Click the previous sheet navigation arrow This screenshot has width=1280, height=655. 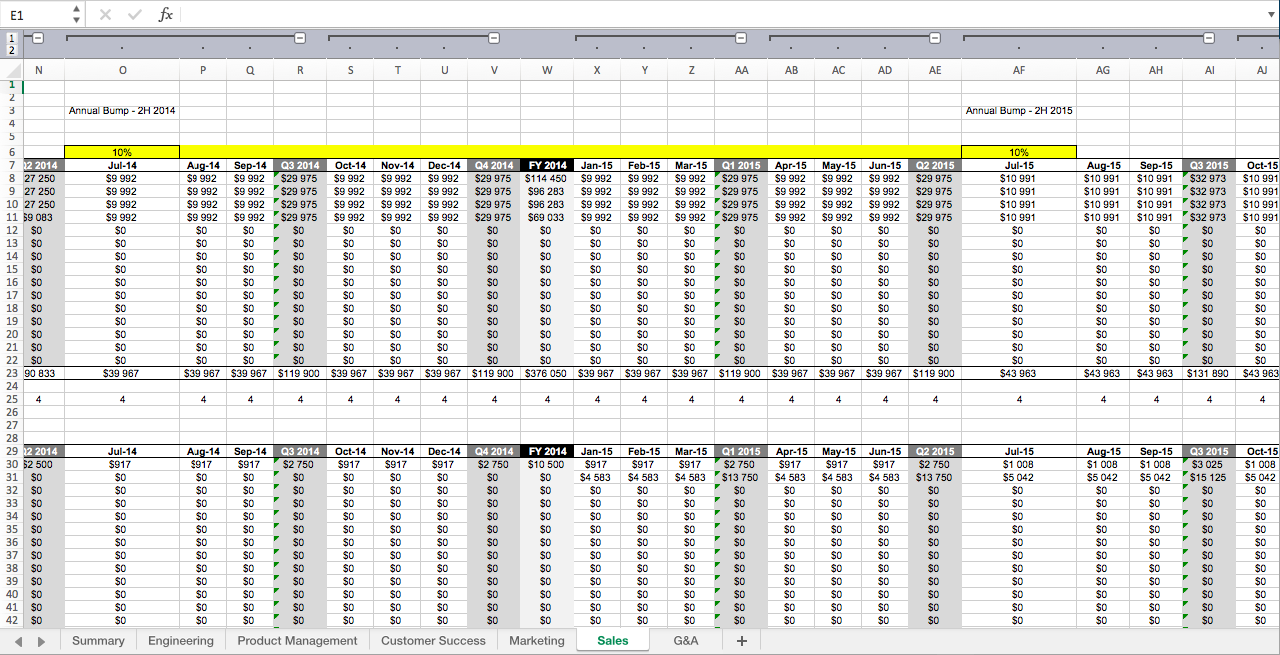[x=18, y=641]
